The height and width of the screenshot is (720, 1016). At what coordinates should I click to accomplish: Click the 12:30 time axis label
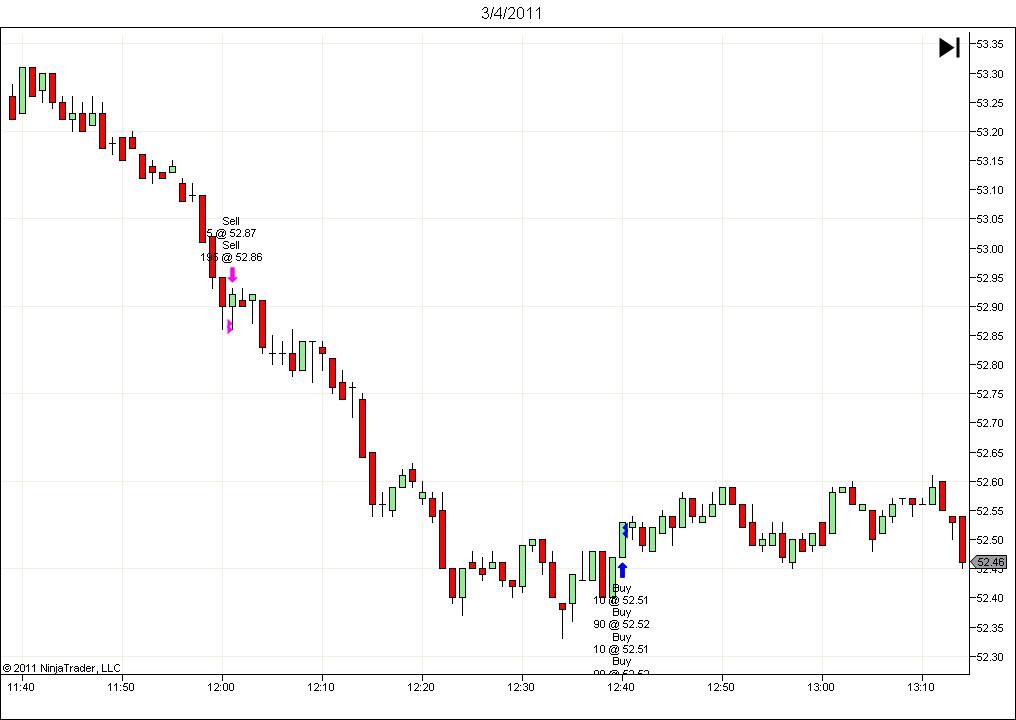(x=521, y=687)
